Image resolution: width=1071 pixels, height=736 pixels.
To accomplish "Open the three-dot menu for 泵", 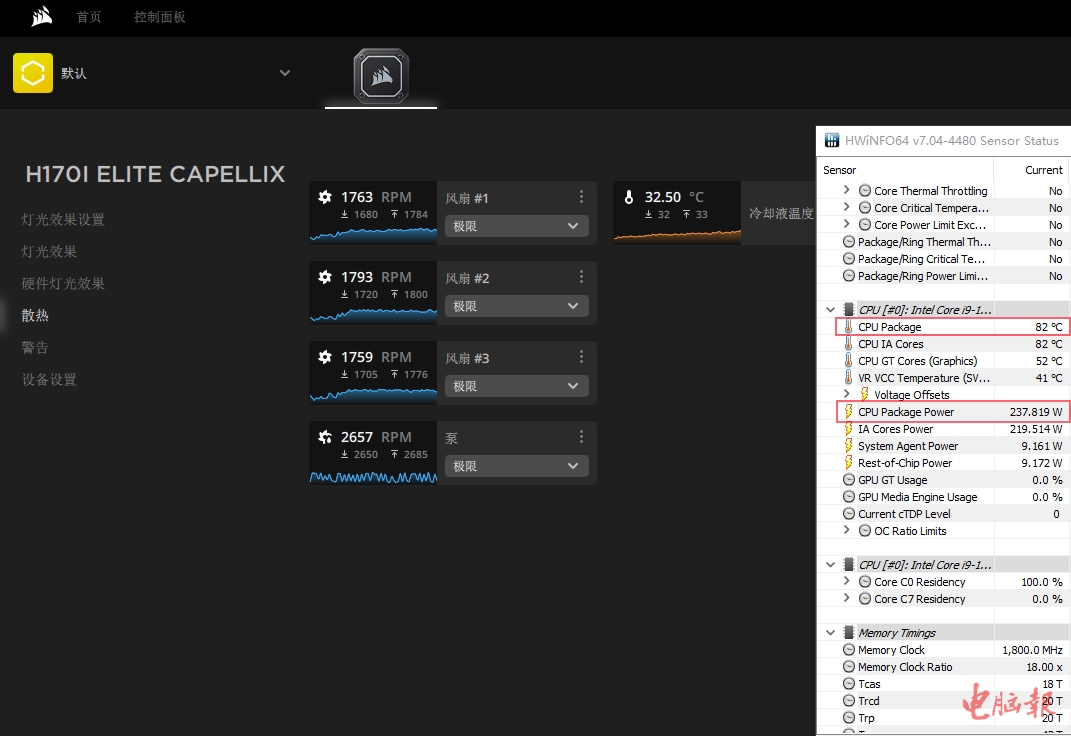I will (581, 437).
